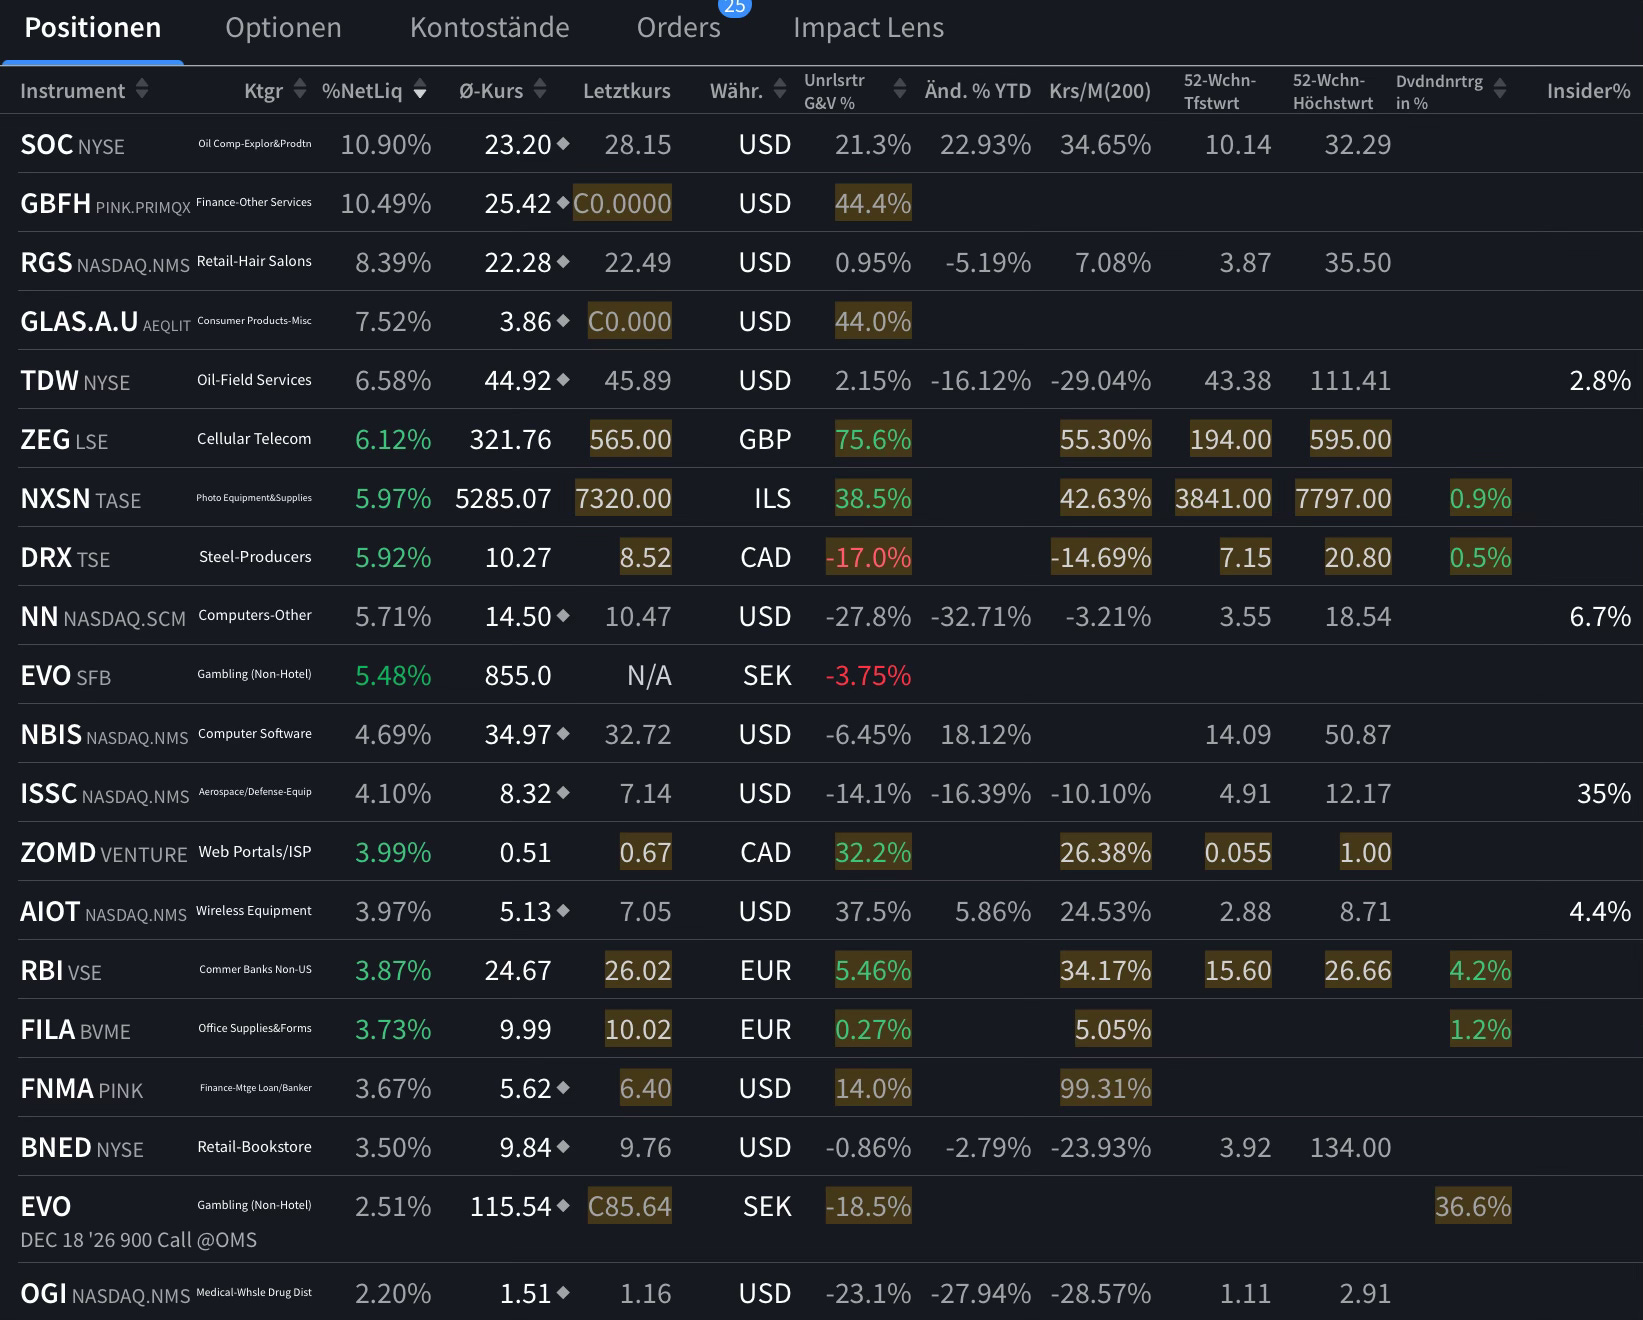Select the ISSC NASDAQ.NMS instrument
Screen dimensions: 1643x1320
105,794
